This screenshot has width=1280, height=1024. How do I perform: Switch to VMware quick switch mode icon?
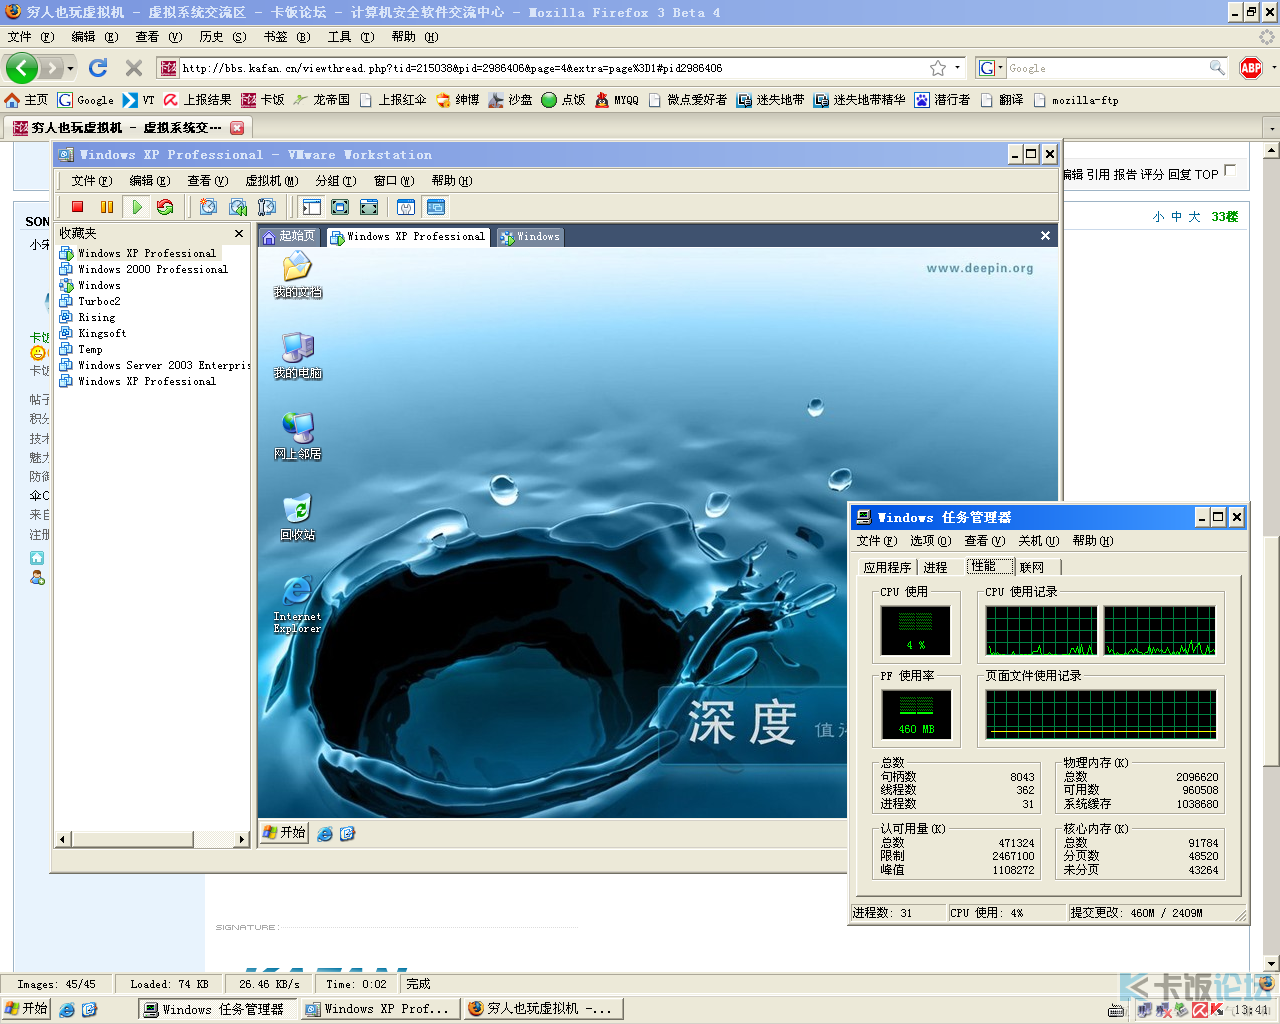click(x=369, y=207)
